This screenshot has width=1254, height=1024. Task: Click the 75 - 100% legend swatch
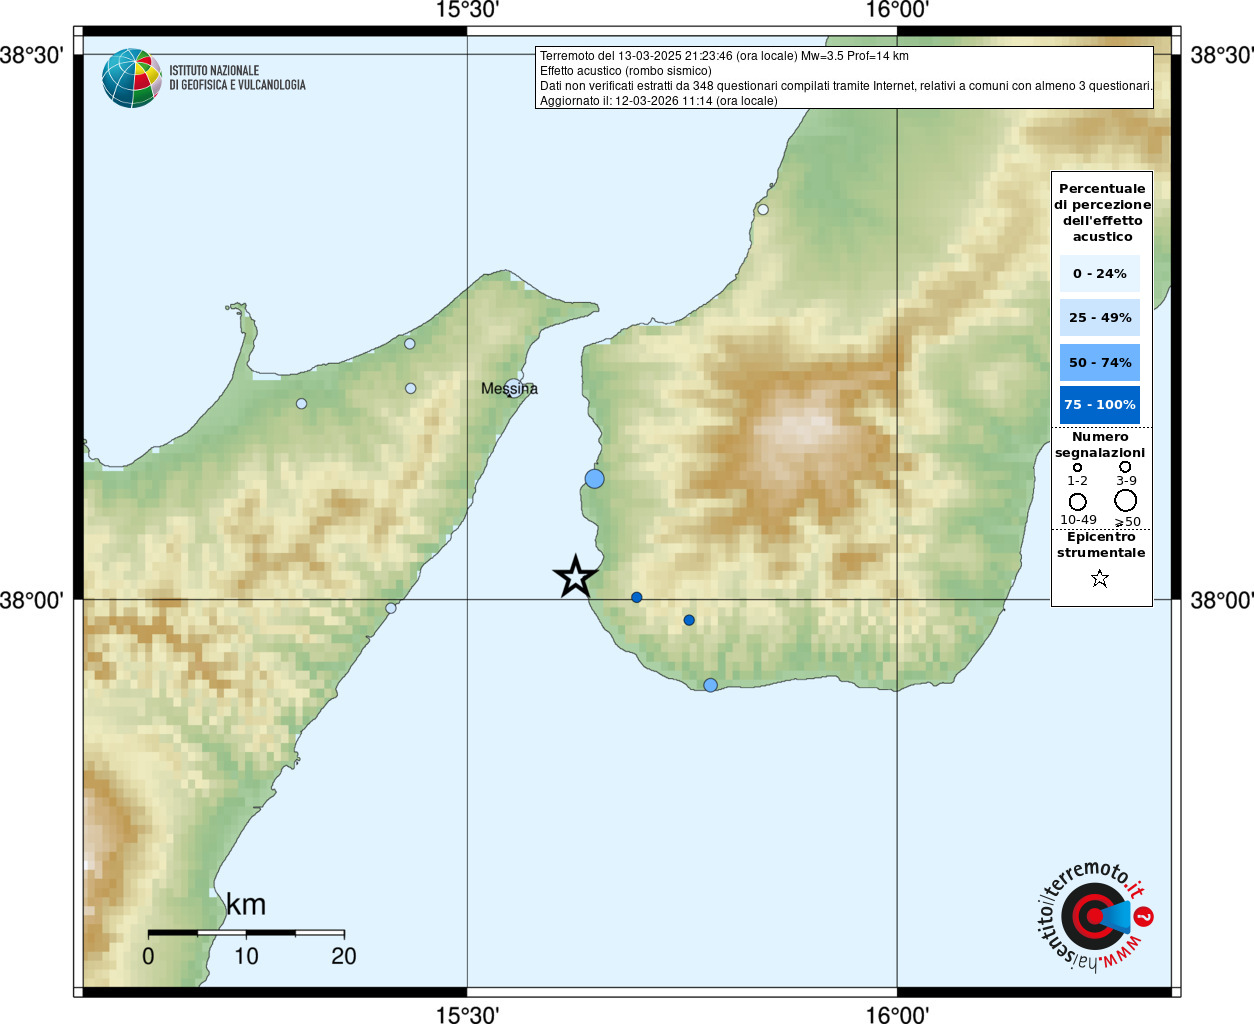click(x=1100, y=405)
